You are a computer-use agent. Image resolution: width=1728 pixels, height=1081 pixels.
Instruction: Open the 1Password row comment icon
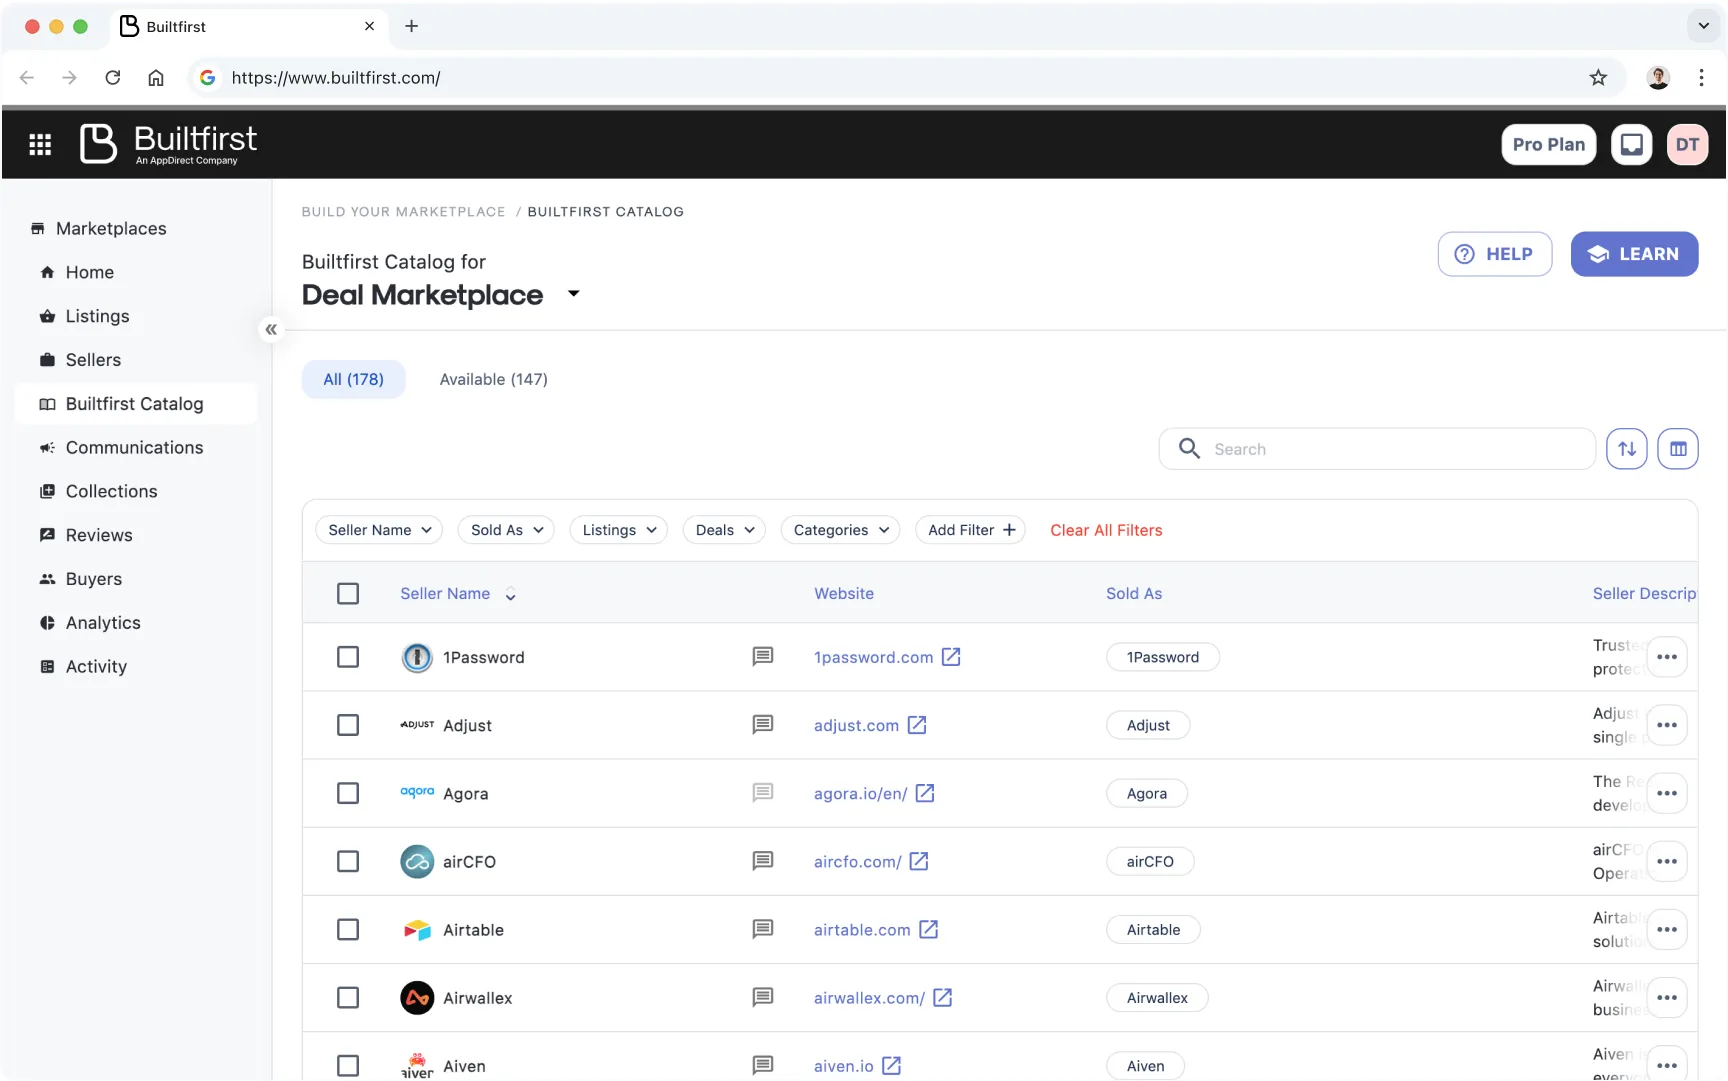point(763,657)
